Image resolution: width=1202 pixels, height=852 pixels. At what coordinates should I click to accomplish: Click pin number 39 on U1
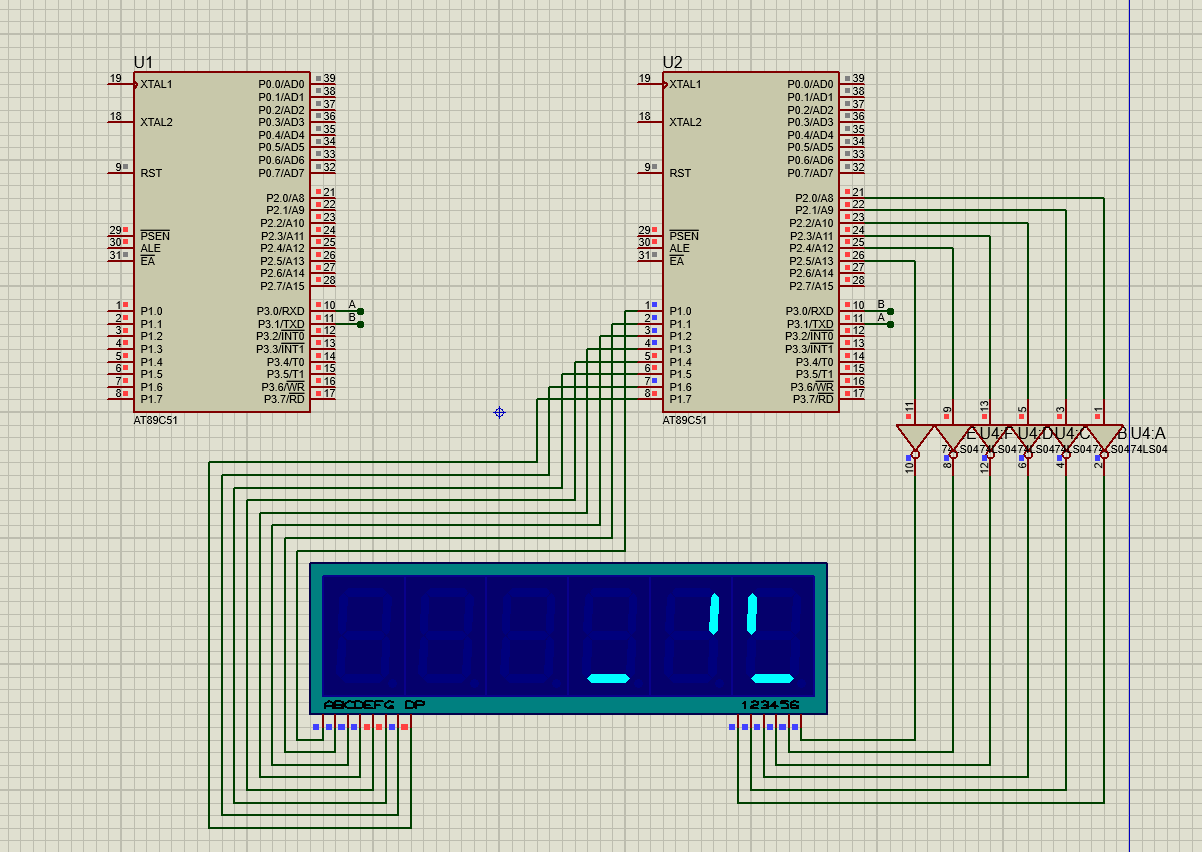pyautogui.click(x=329, y=78)
